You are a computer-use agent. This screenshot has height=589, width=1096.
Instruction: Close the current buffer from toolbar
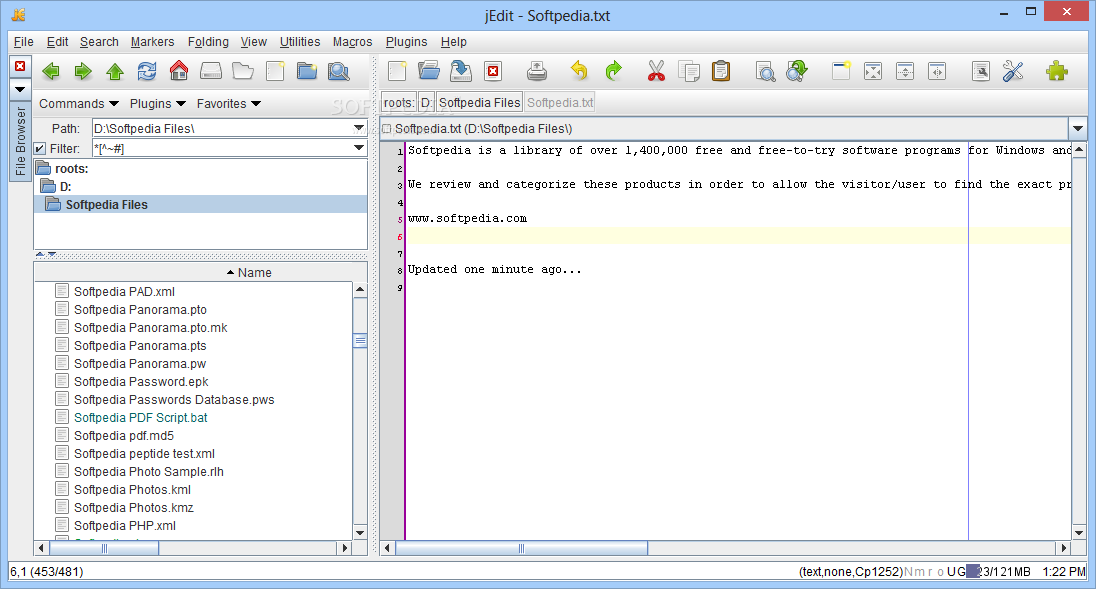coord(493,71)
